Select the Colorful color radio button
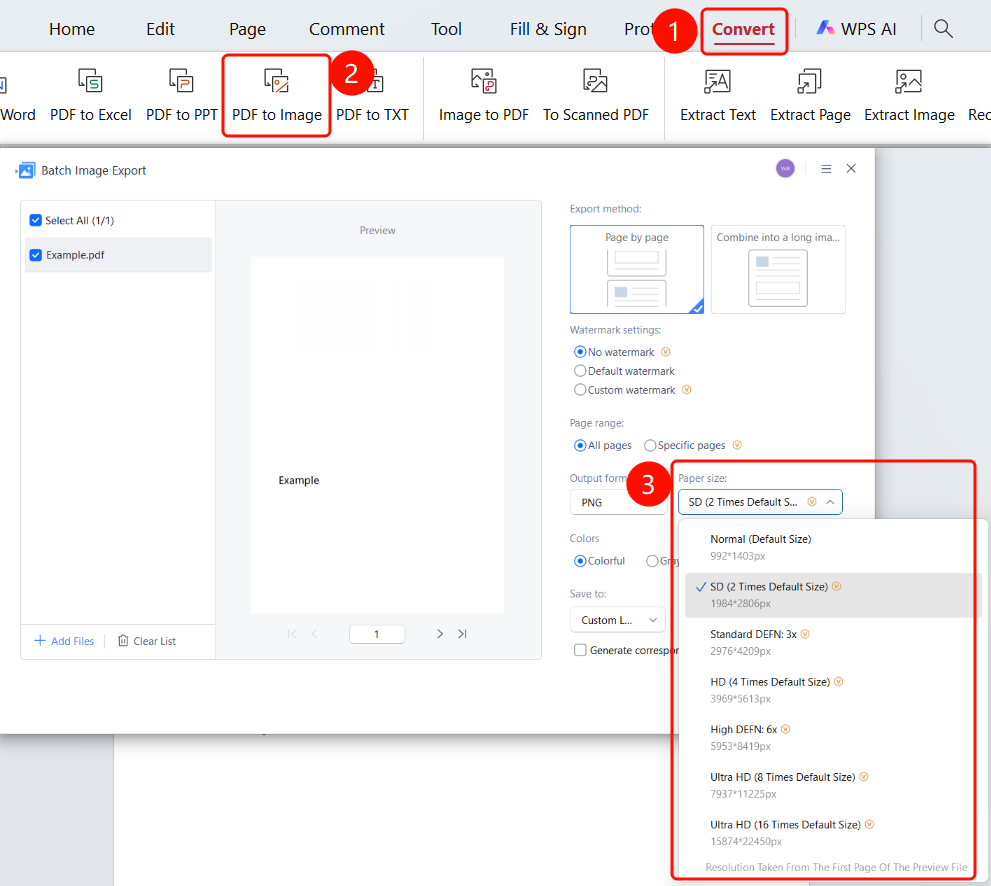 (x=580, y=561)
